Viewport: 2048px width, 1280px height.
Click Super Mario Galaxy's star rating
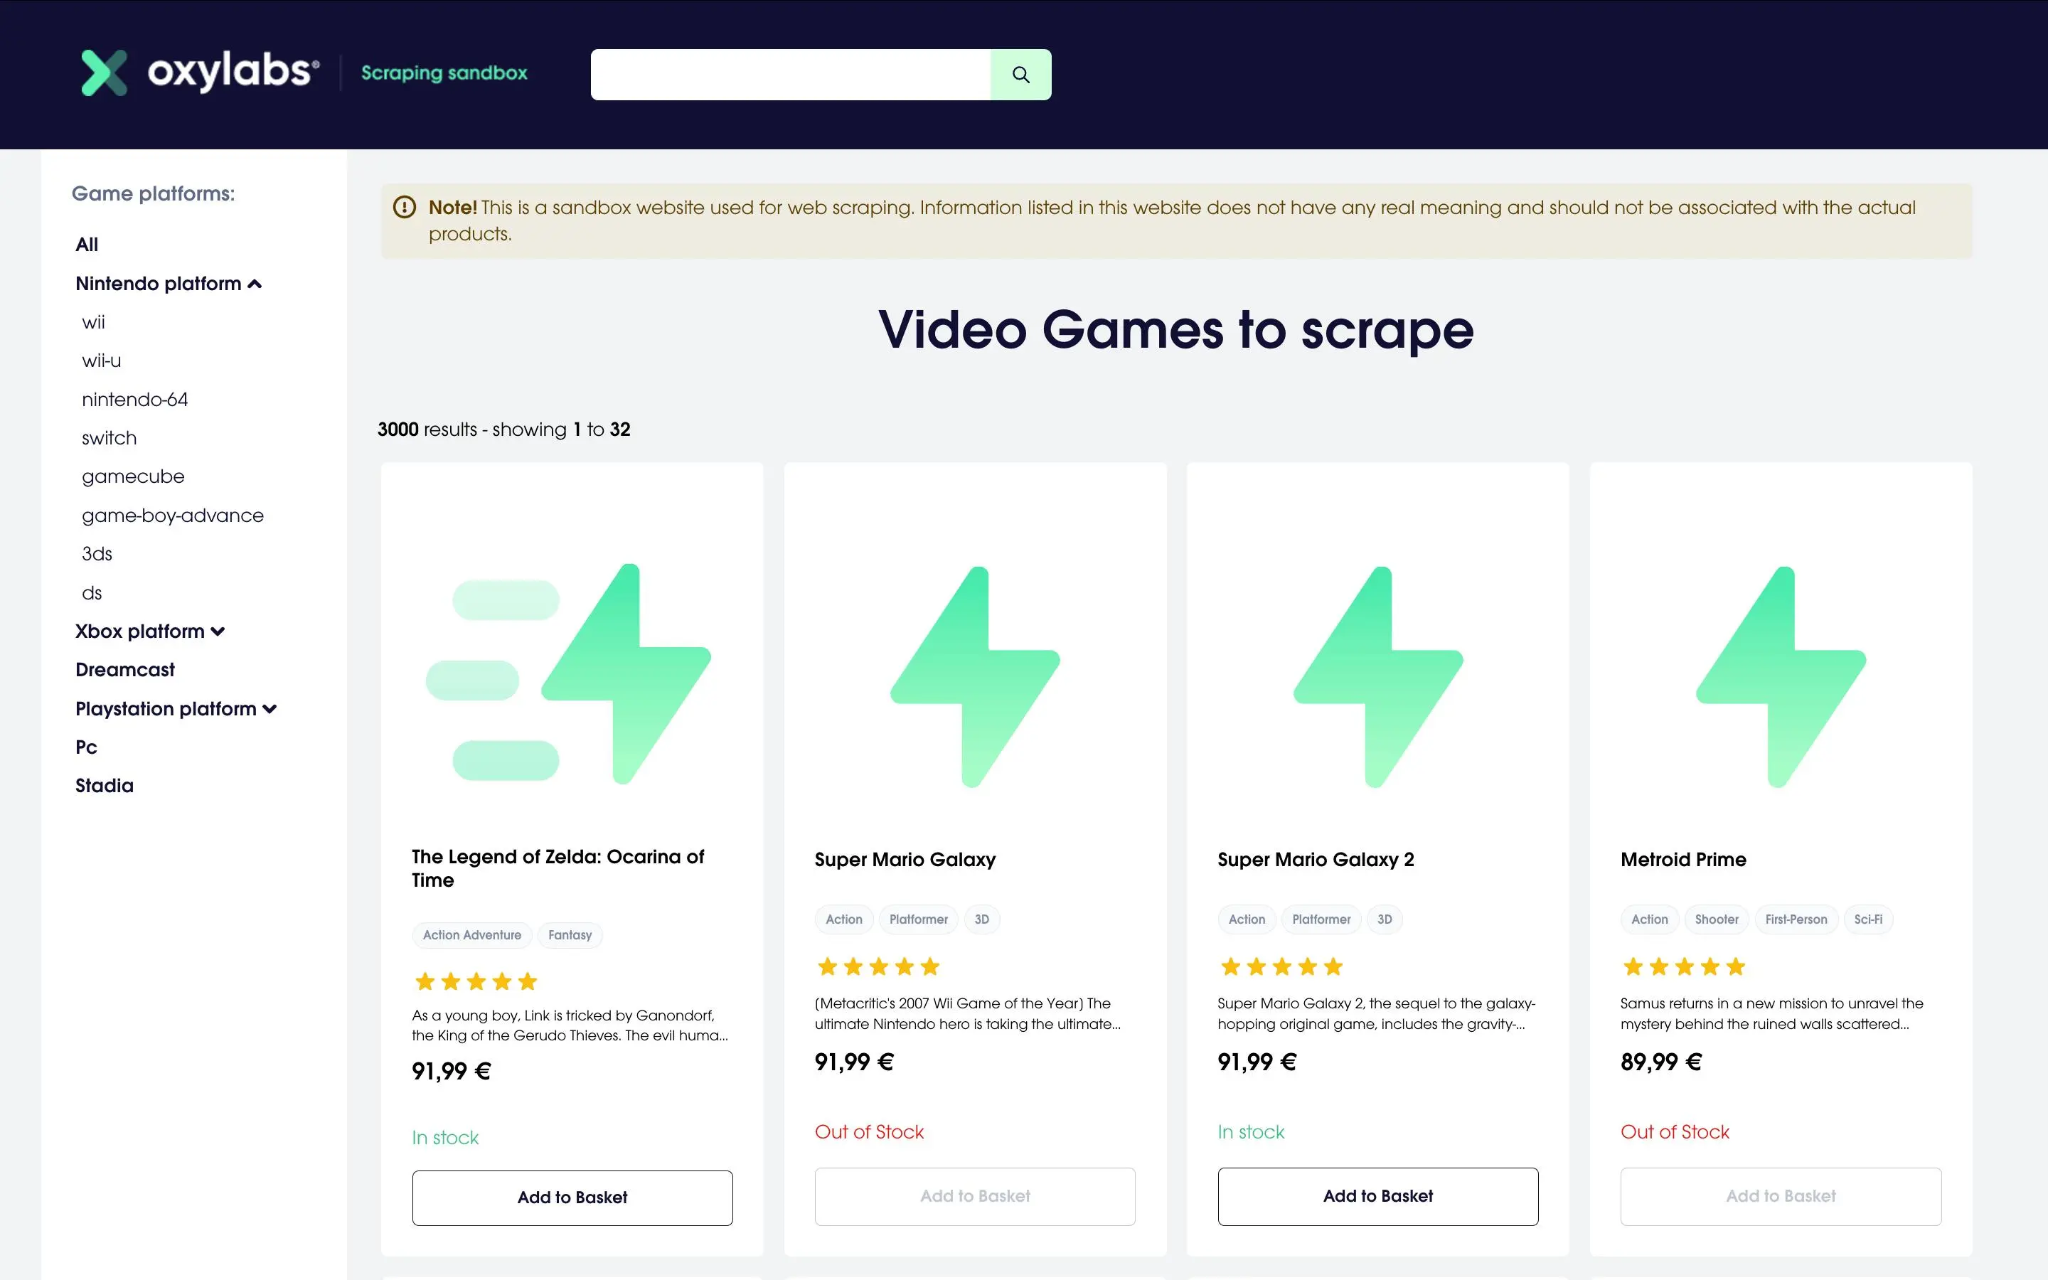tap(879, 966)
